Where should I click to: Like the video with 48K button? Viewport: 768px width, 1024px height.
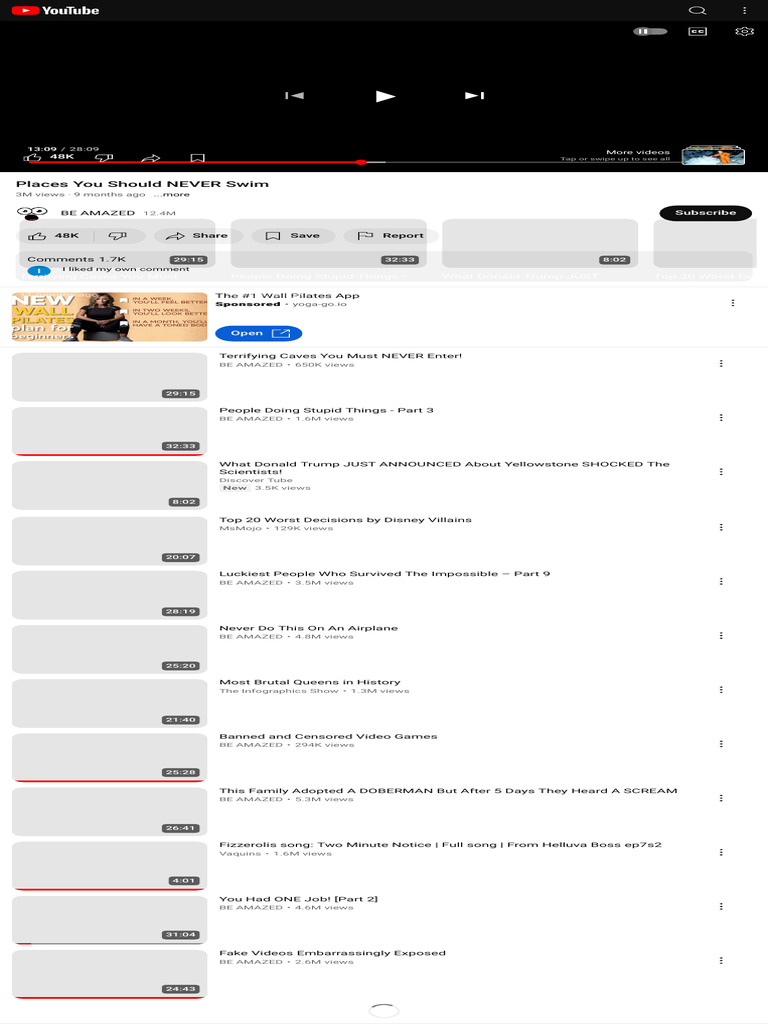(x=56, y=236)
